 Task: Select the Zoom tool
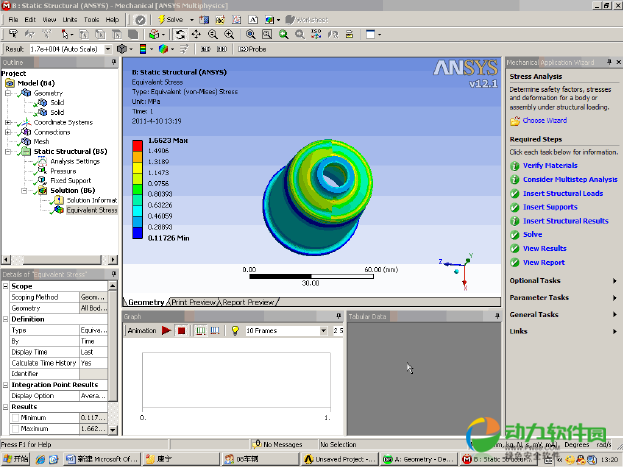point(213,35)
